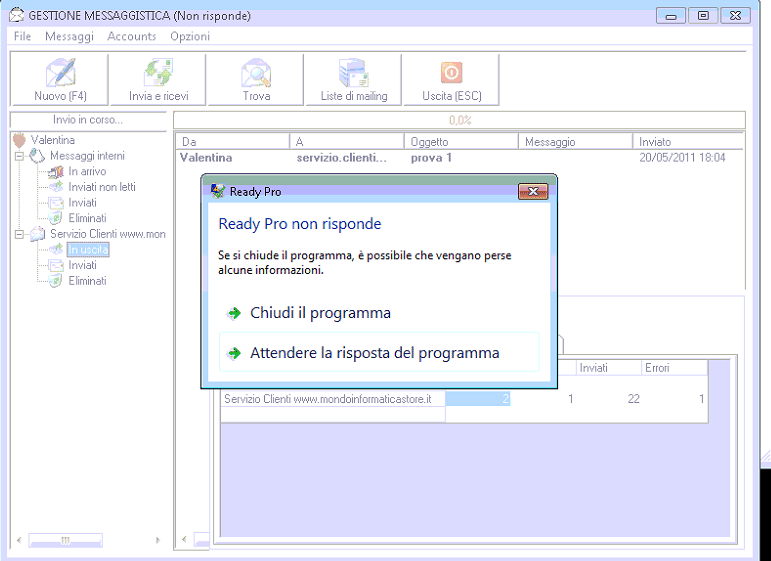
Task: Click the folder tree horizontal scrollbar thumb
Action: [x=65, y=540]
